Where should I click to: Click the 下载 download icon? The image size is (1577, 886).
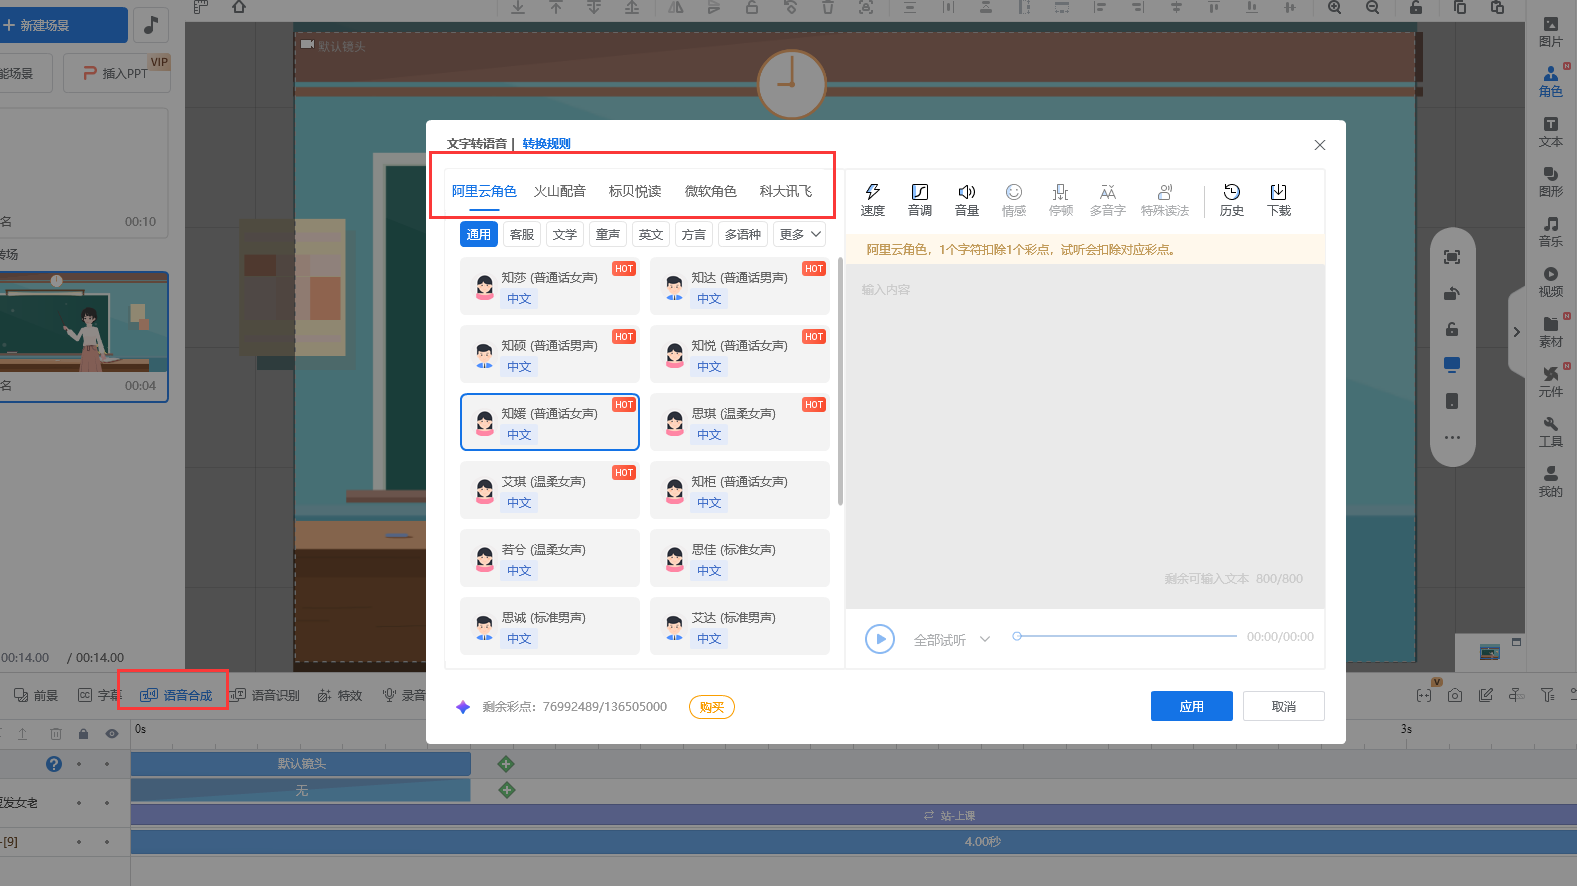coord(1278,199)
